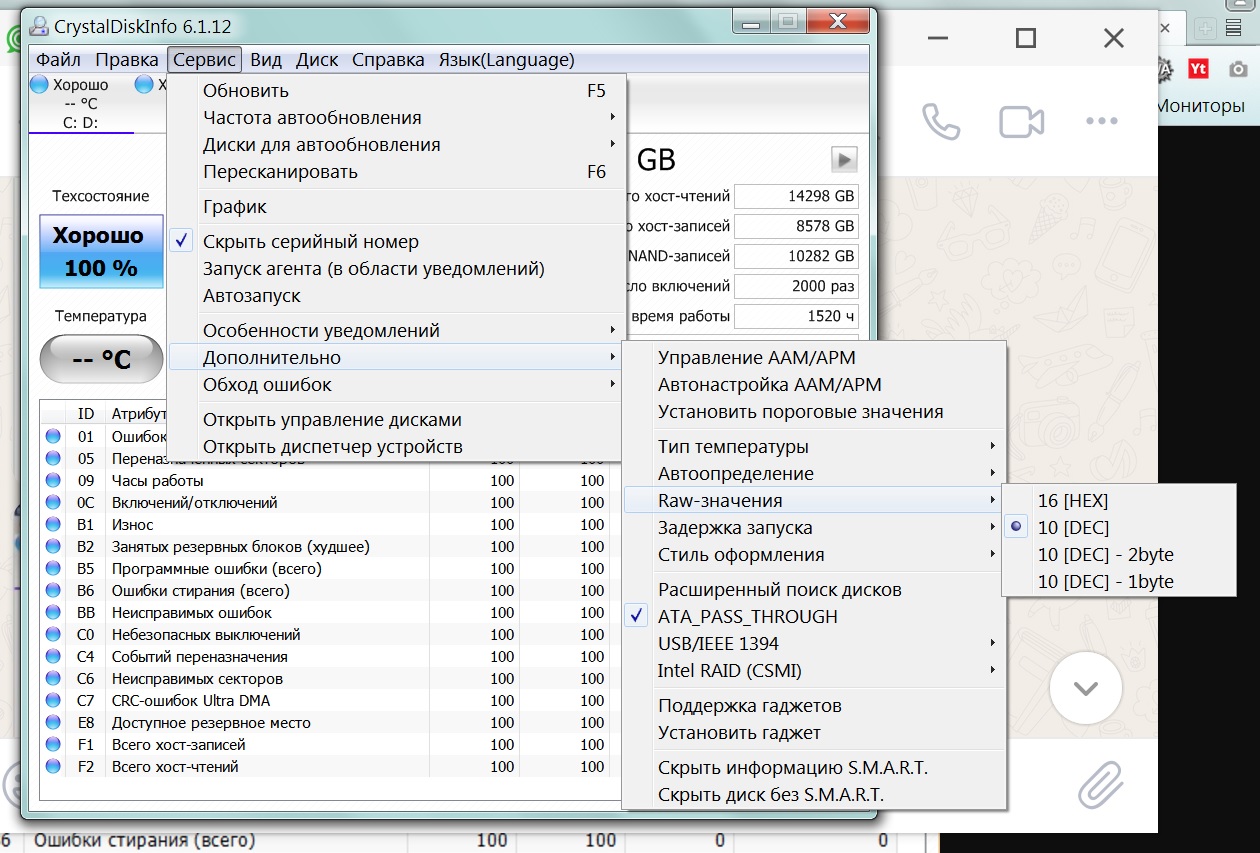Click blue status dot of row F2
Image resolution: width=1260 pixels, height=853 pixels.
coord(52,767)
